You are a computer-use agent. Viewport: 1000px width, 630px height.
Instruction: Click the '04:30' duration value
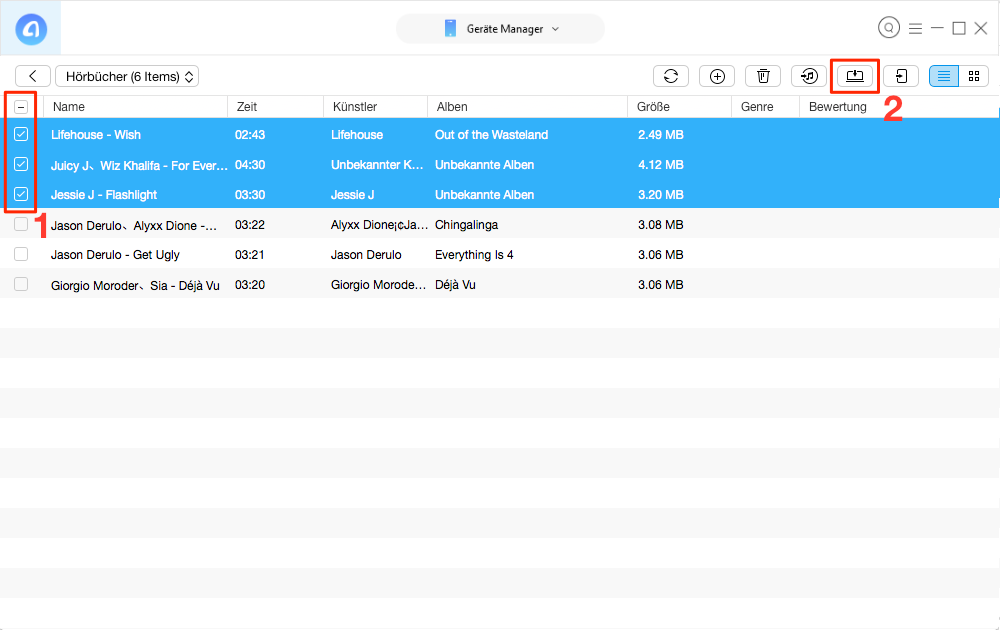pos(250,165)
